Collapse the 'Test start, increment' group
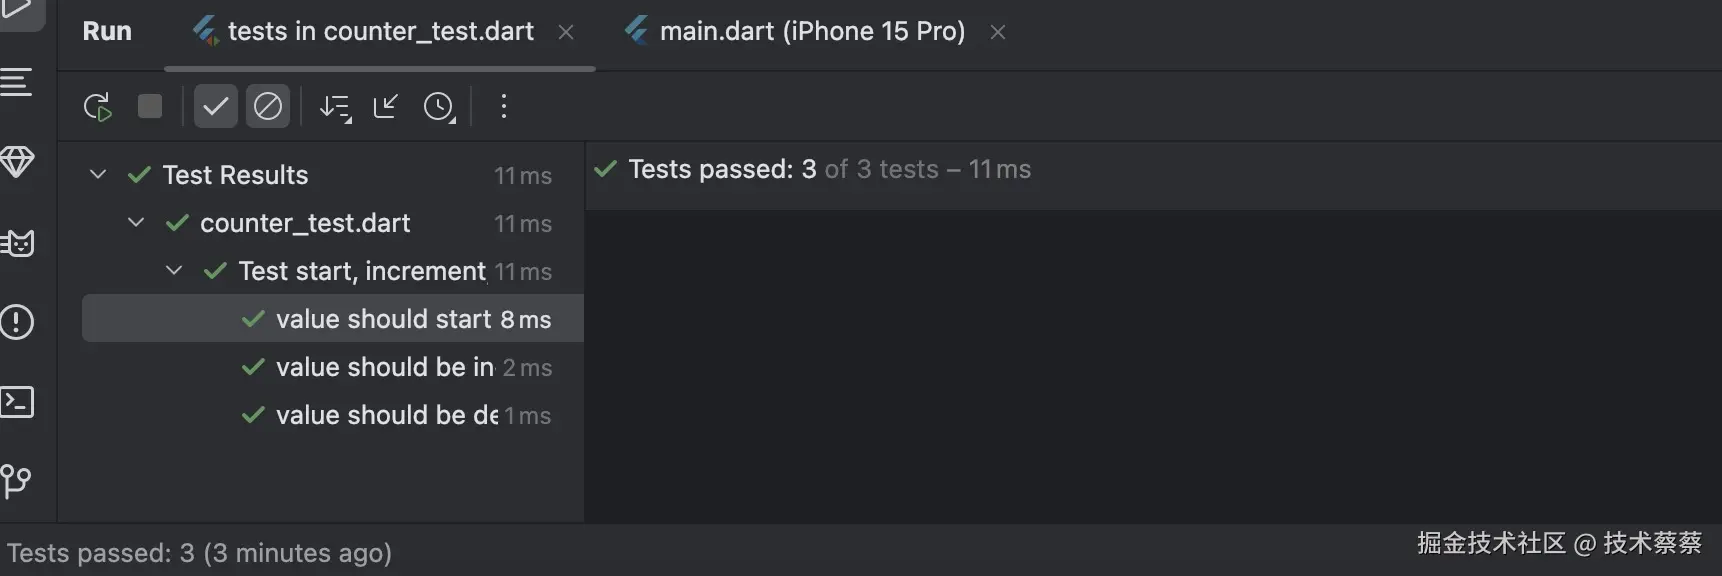The width and height of the screenshot is (1722, 576). [x=174, y=271]
